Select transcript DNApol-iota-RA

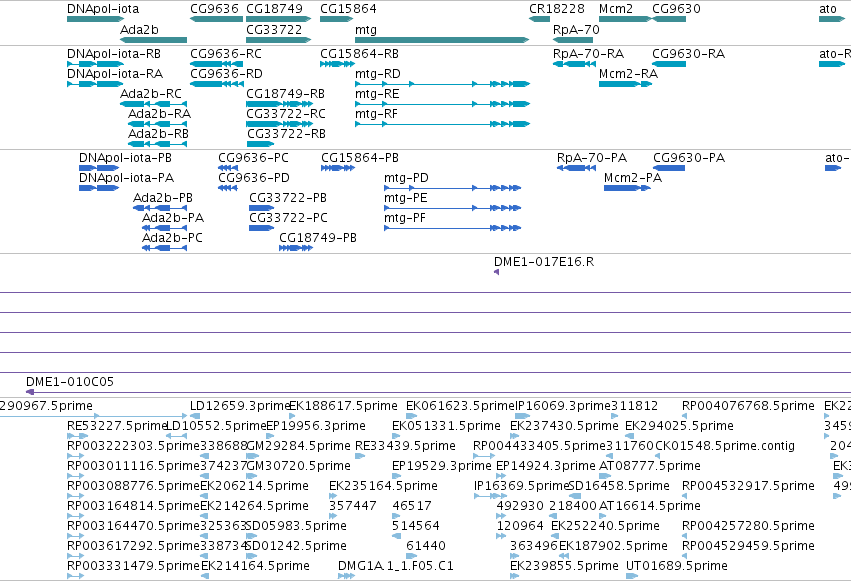(96, 84)
